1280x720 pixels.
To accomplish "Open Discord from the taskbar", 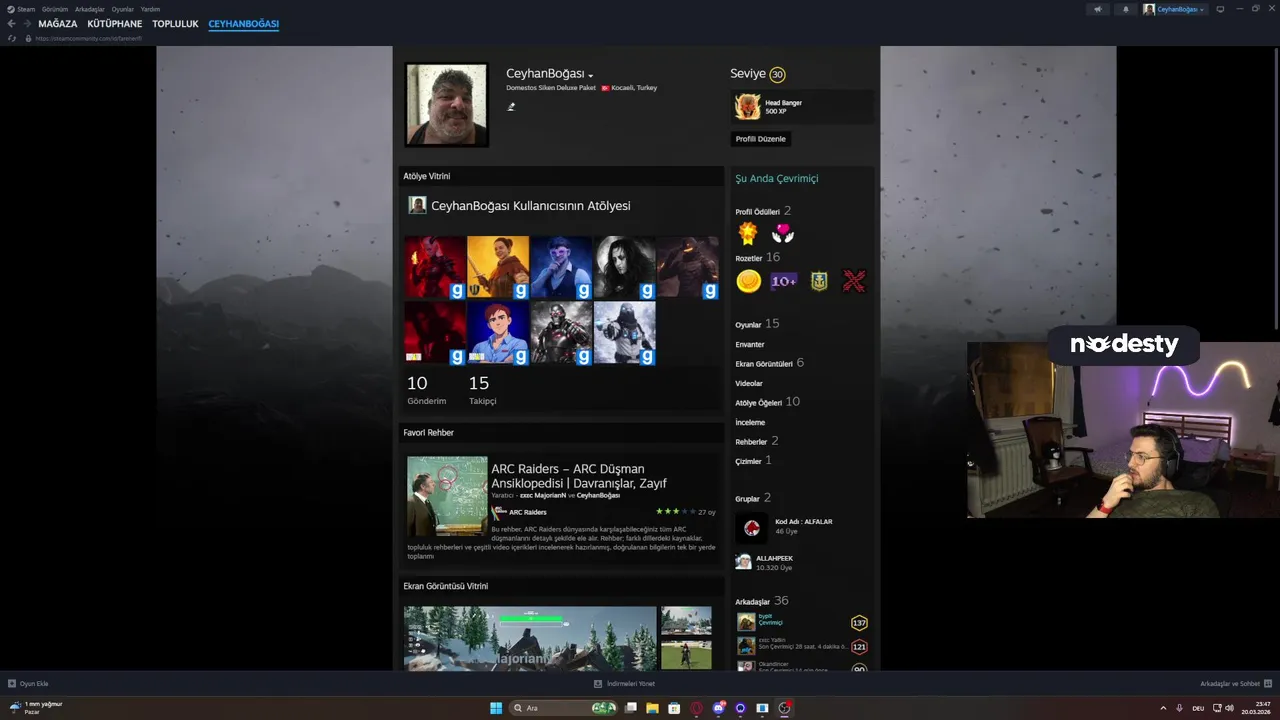I will pos(719,708).
